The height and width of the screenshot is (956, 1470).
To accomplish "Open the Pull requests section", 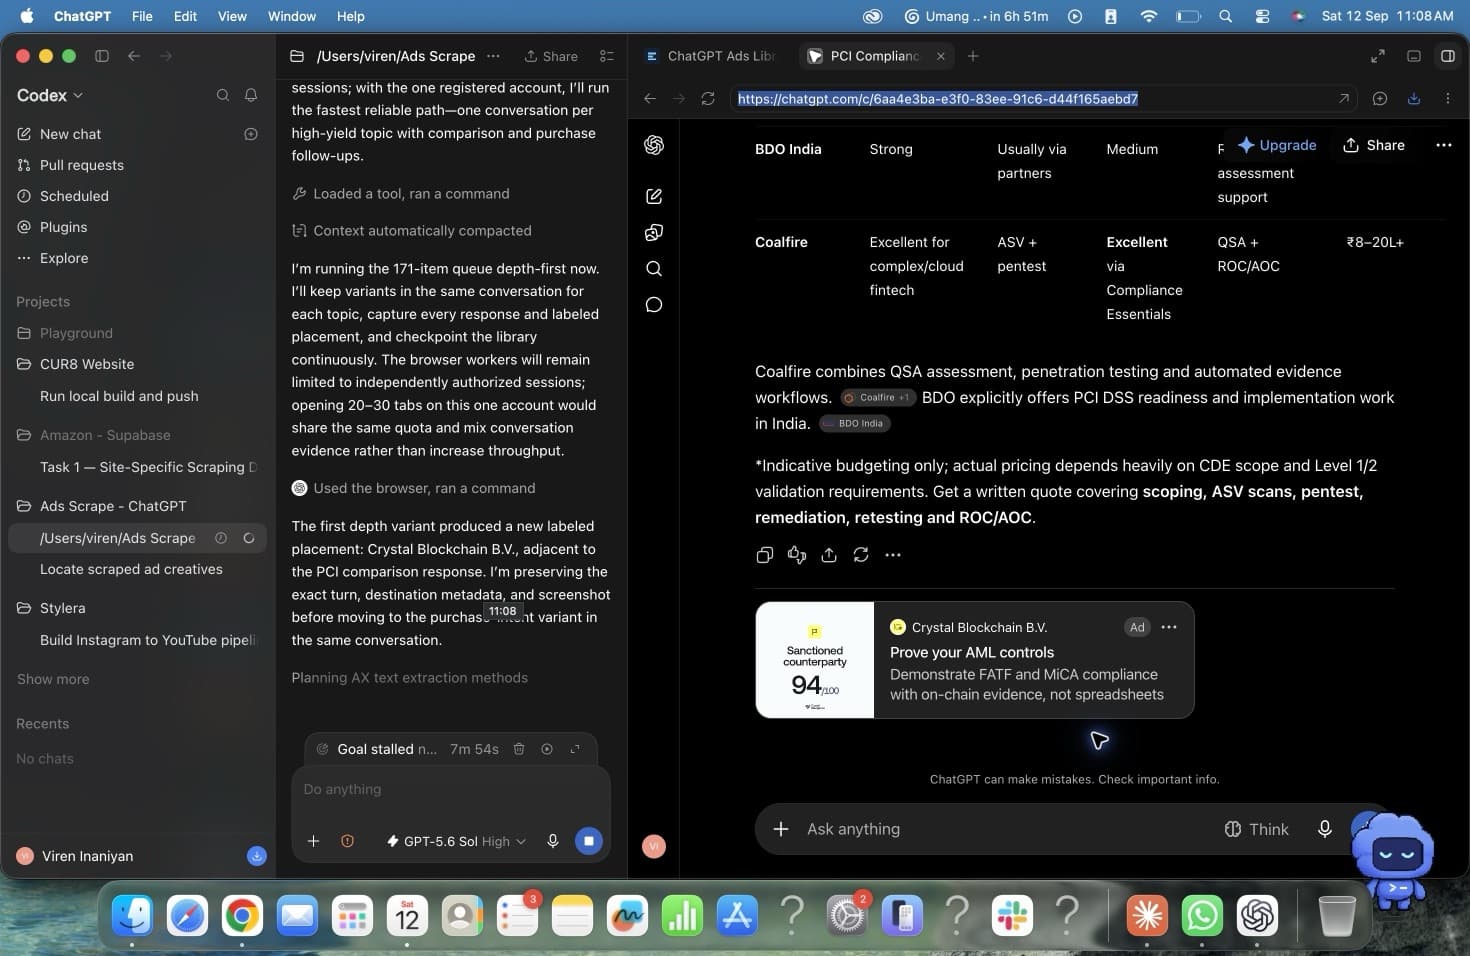I will (x=82, y=165).
